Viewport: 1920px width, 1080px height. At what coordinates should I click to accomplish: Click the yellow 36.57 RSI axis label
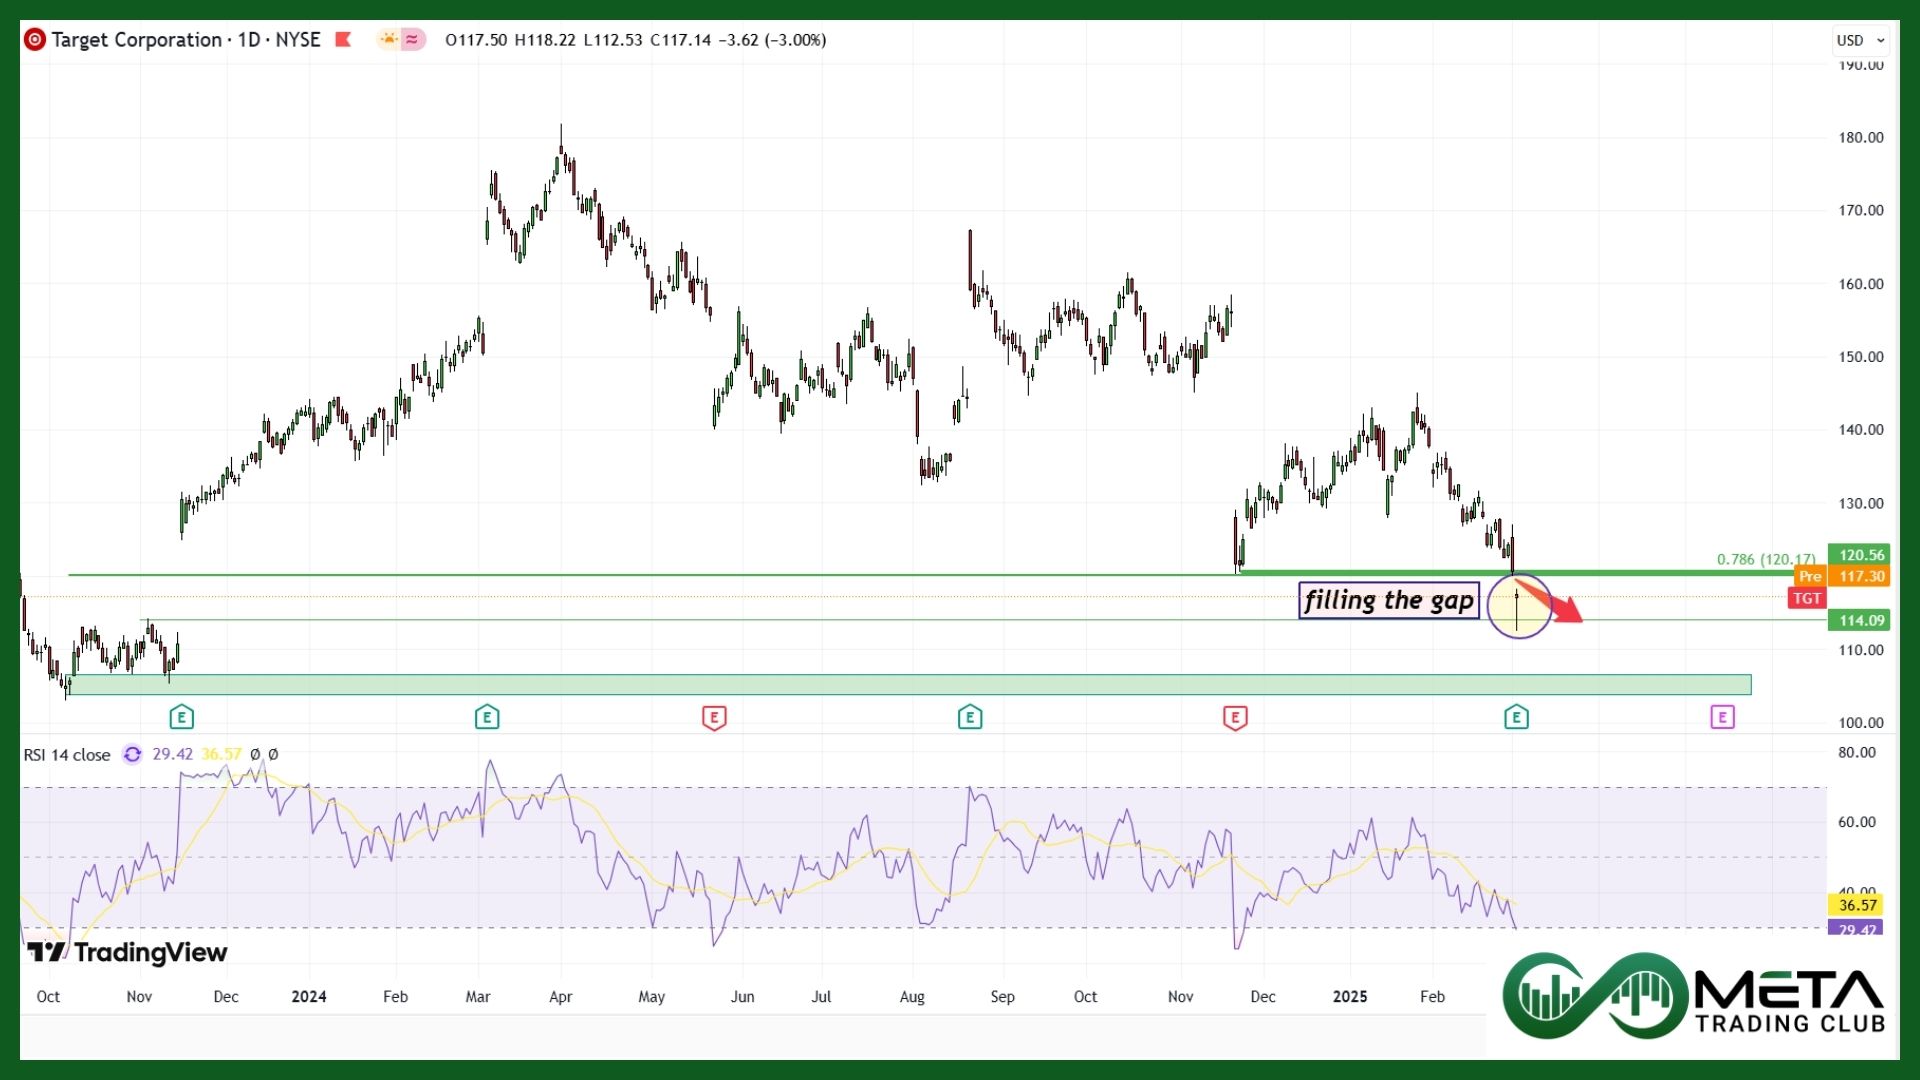1857,905
